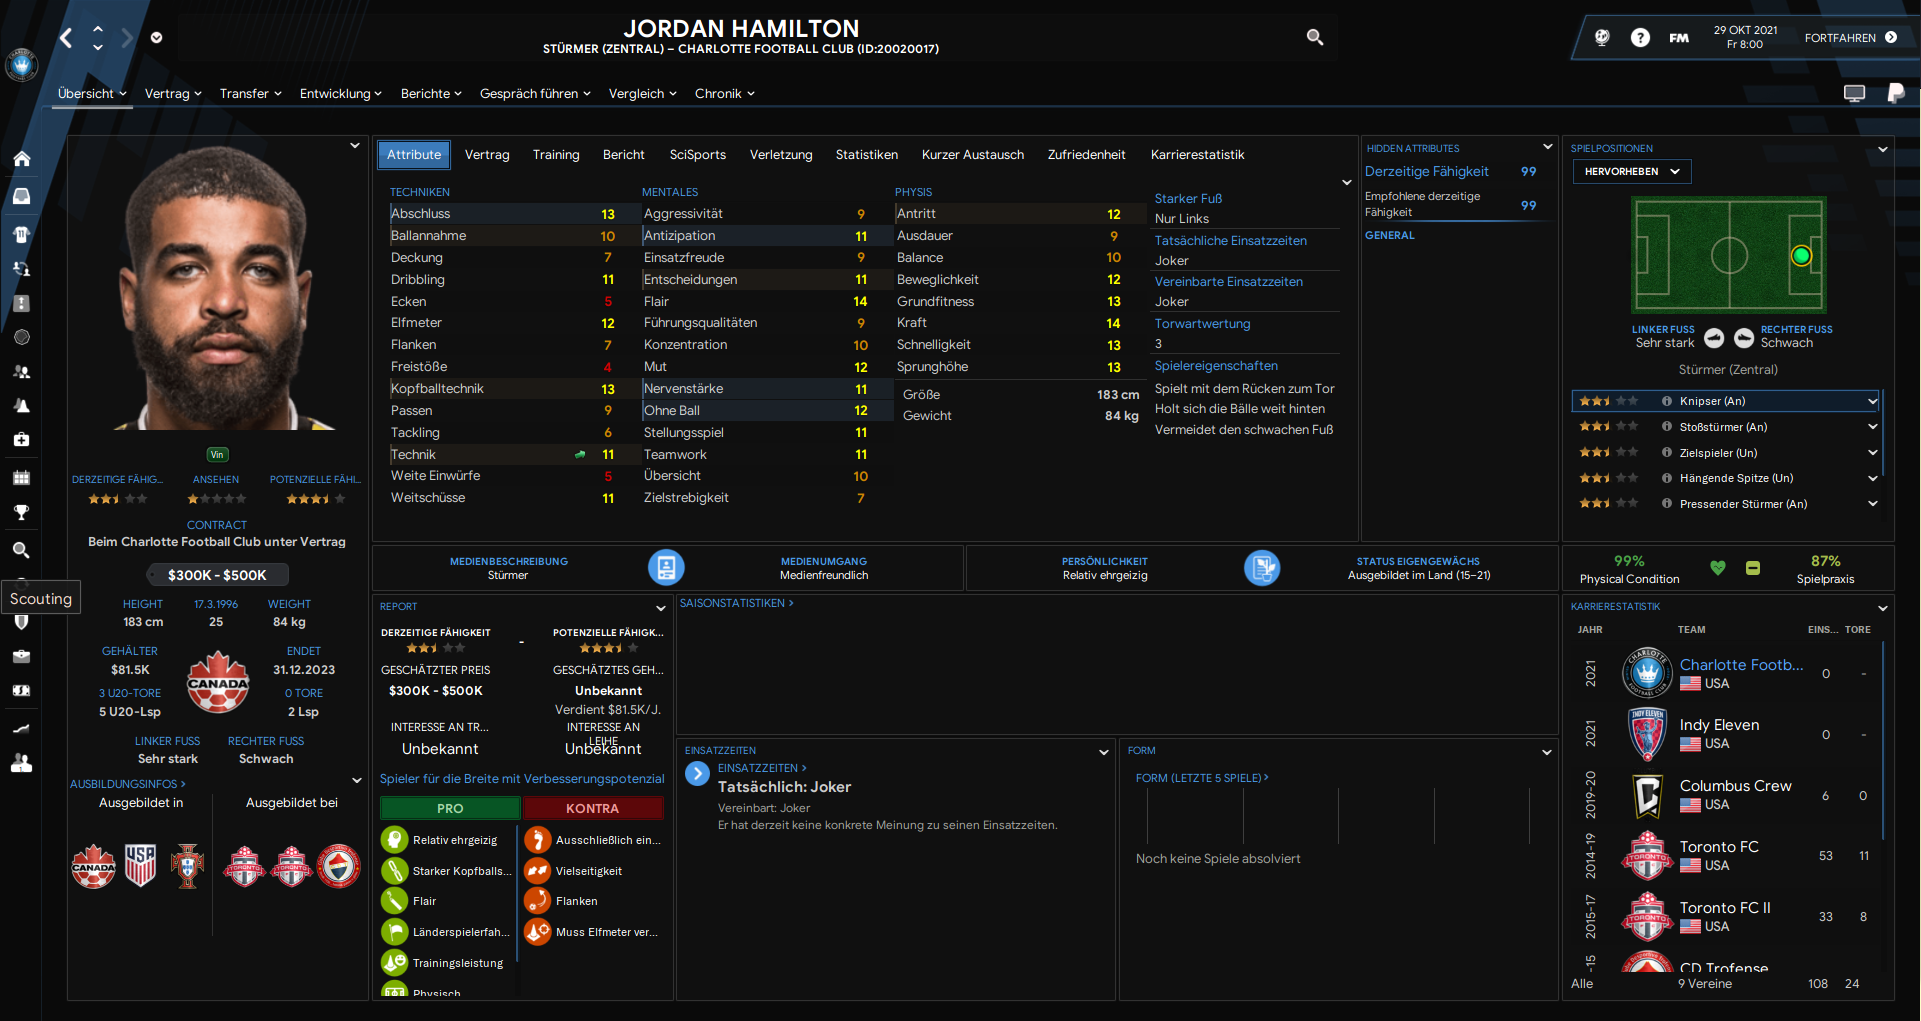Open the Karrierestatistik panel dropdown arrow
Screen dimensions: 1921x1021
1883,607
